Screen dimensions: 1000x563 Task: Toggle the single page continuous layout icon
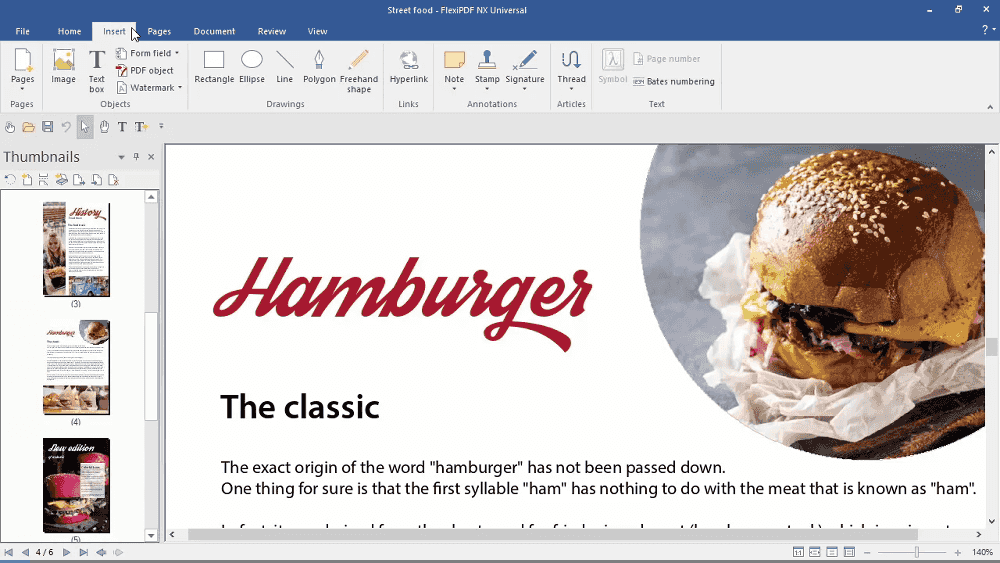pyautogui.click(x=832, y=552)
